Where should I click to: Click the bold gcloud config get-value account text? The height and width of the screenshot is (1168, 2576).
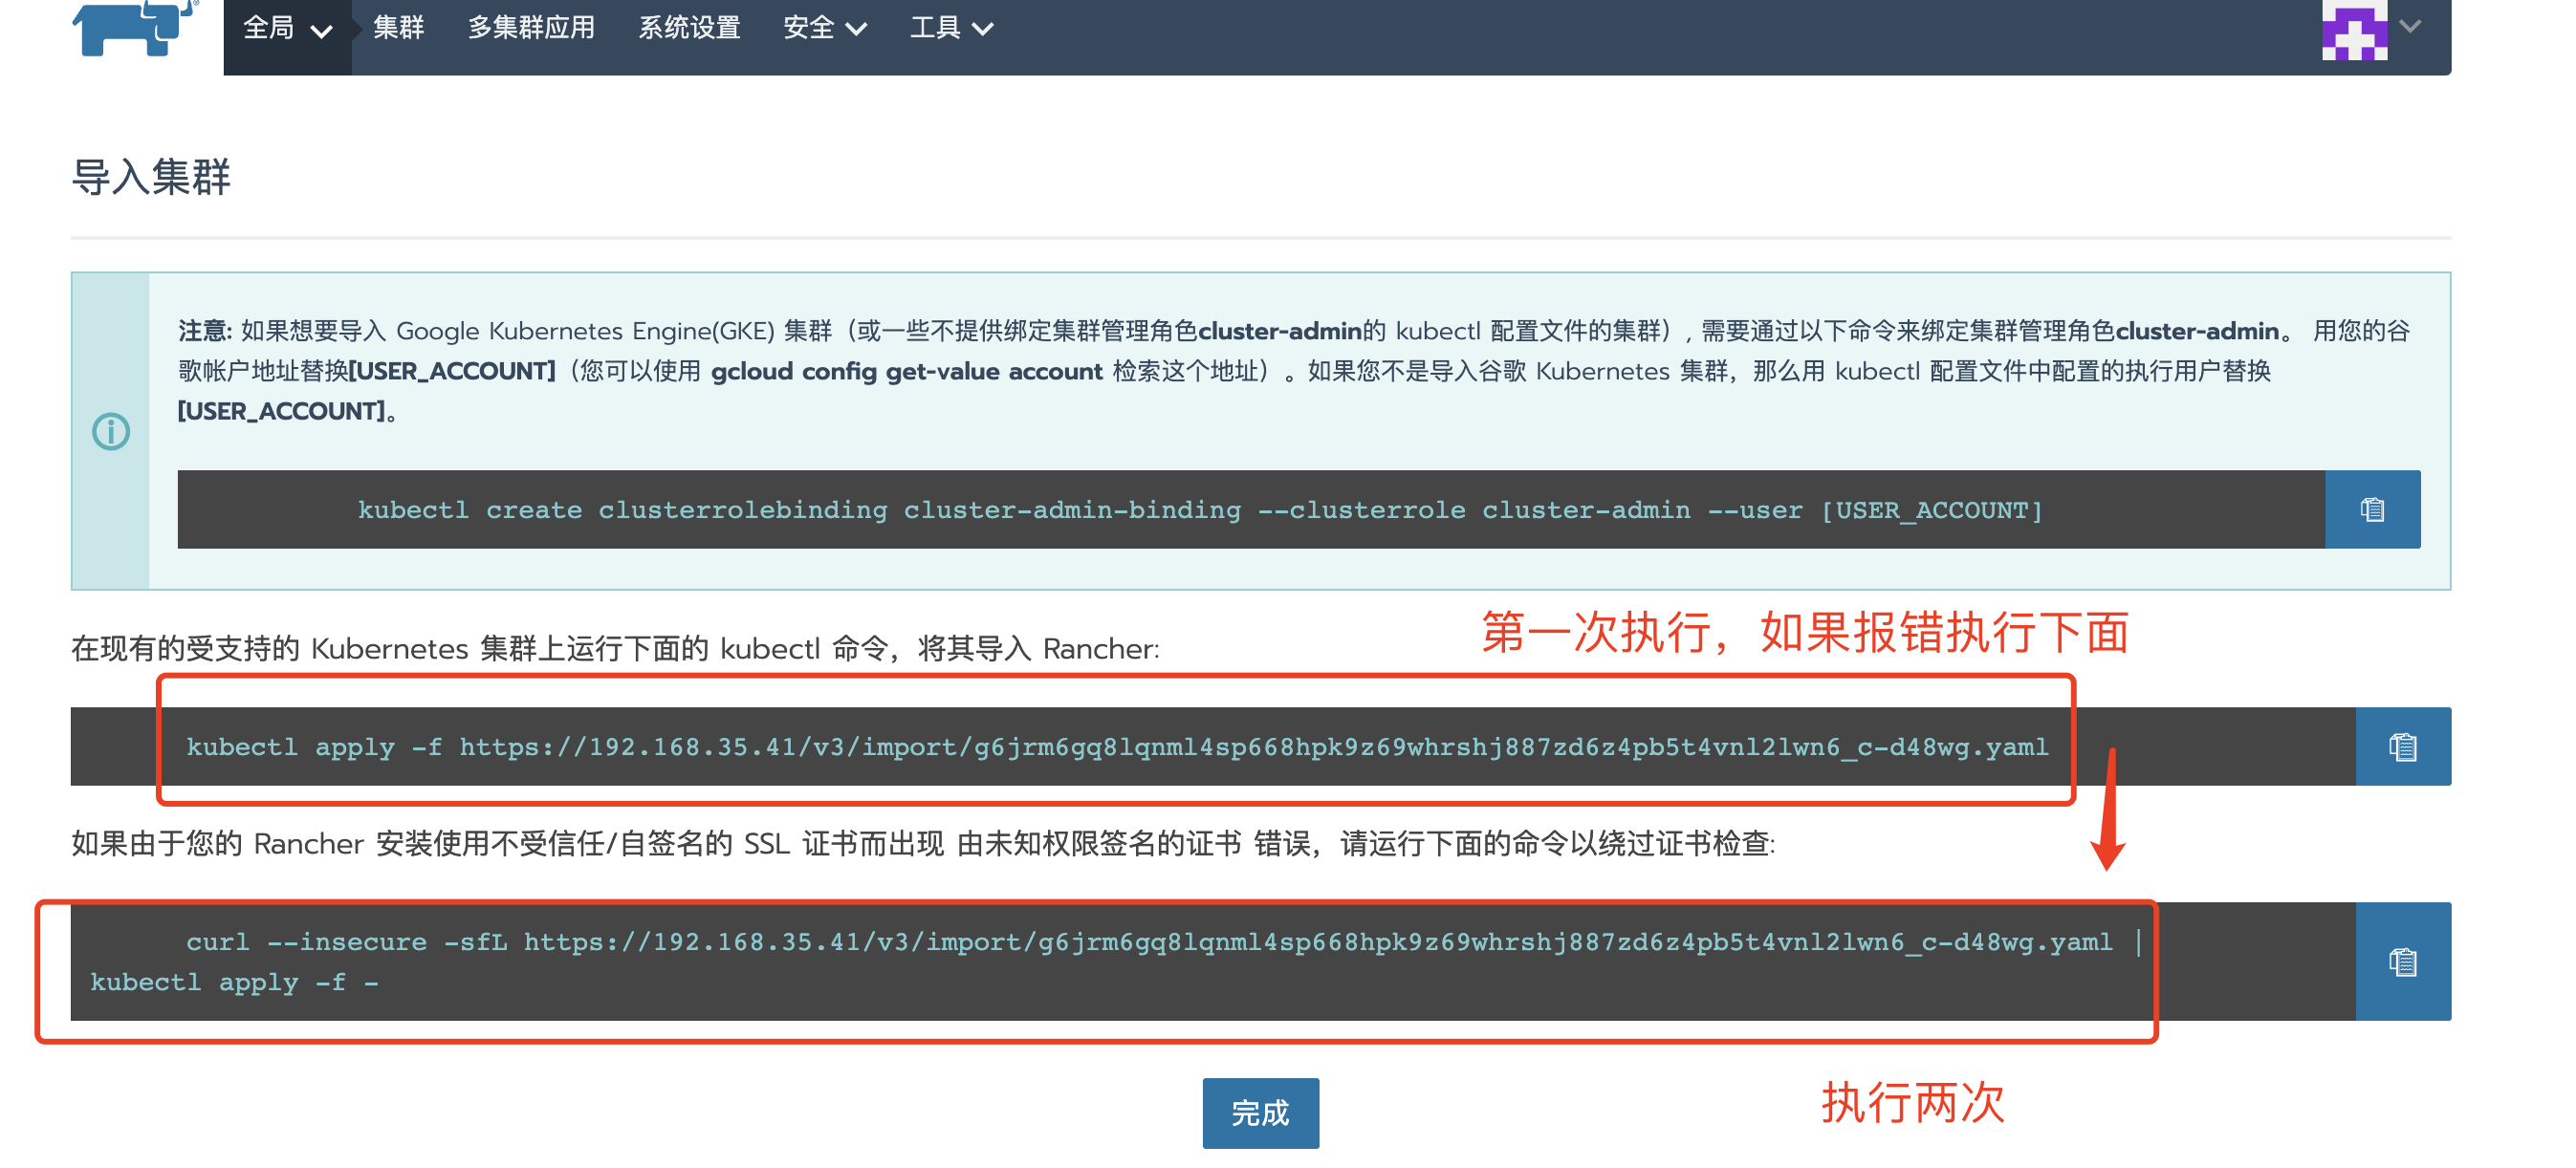click(x=906, y=372)
